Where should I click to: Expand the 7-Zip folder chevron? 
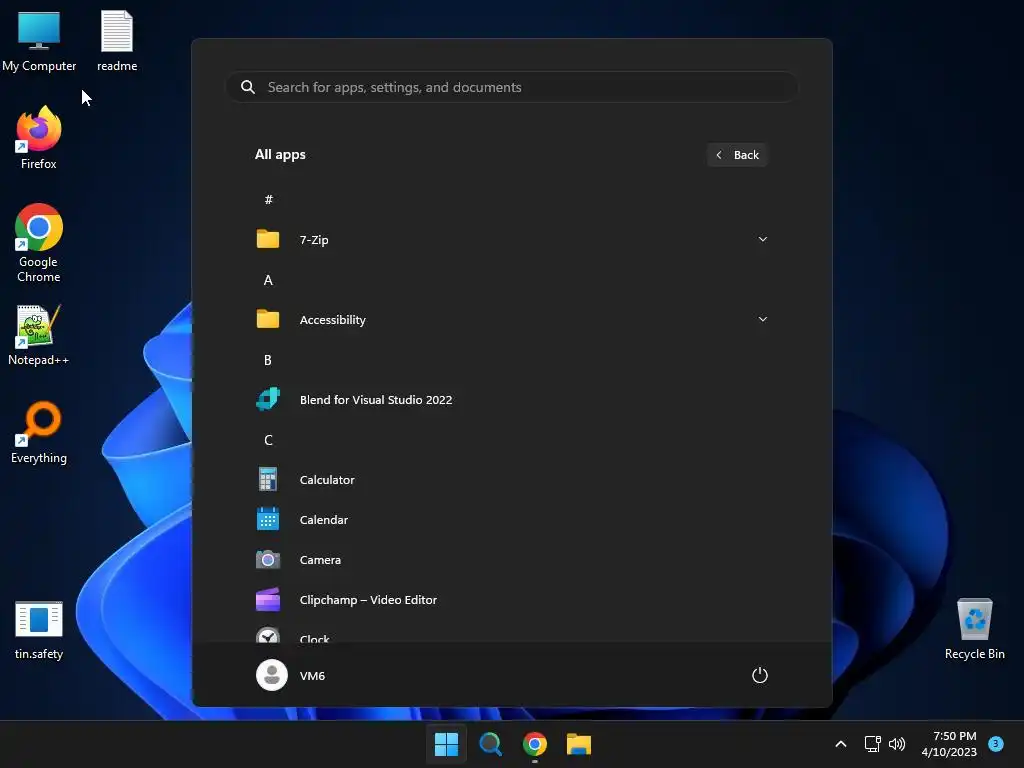pos(762,239)
